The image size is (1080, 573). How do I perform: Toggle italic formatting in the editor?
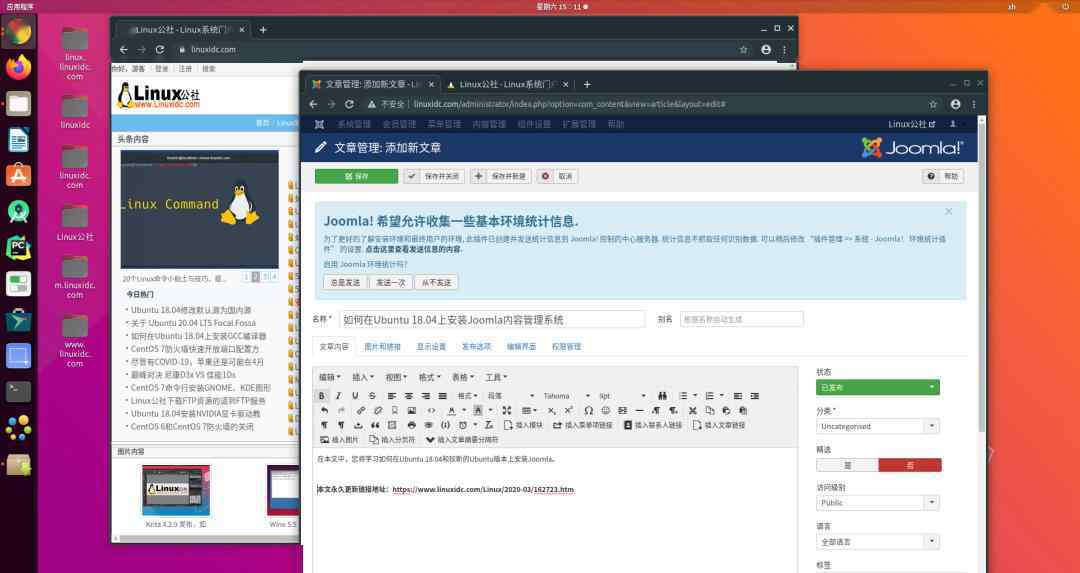coord(338,396)
